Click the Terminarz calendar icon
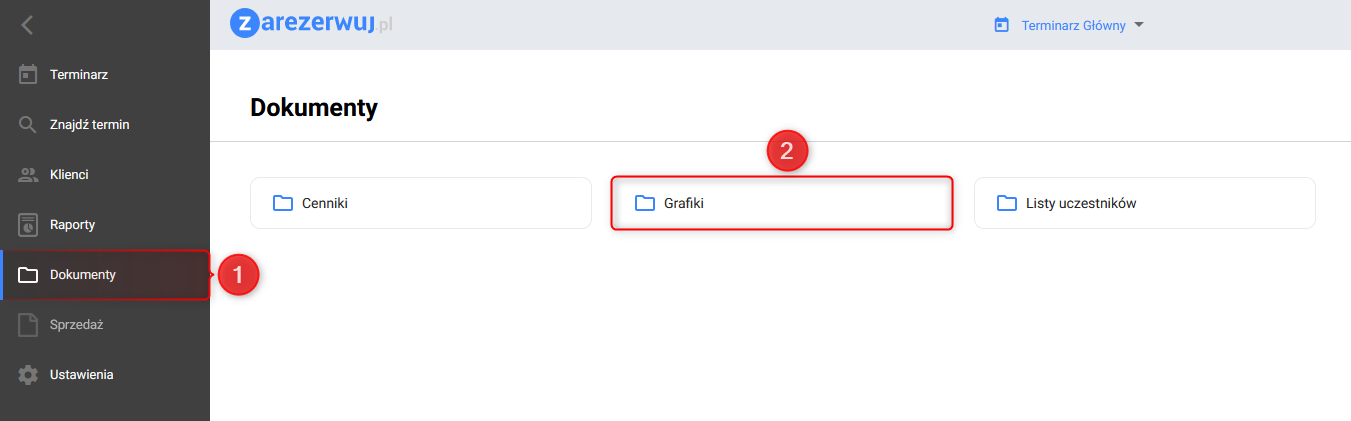This screenshot has width=1351, height=421. [x=28, y=75]
